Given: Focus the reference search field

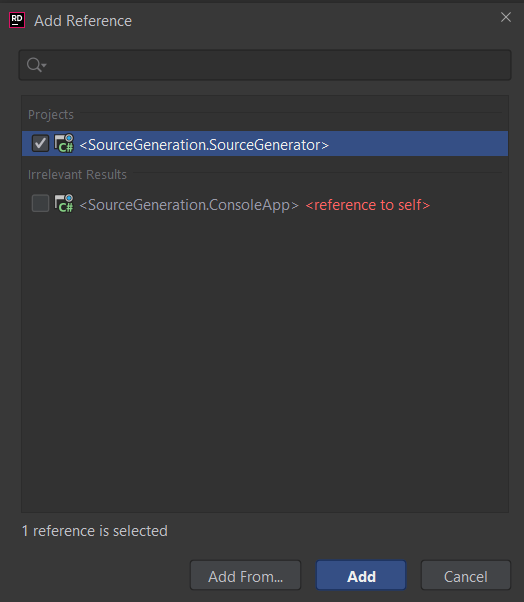Looking at the screenshot, I should 265,65.
